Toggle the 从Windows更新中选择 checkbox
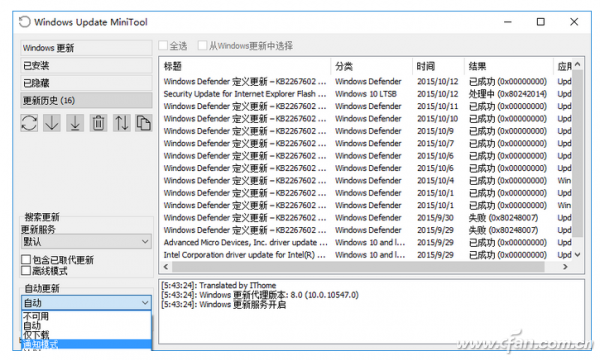 tap(202, 46)
